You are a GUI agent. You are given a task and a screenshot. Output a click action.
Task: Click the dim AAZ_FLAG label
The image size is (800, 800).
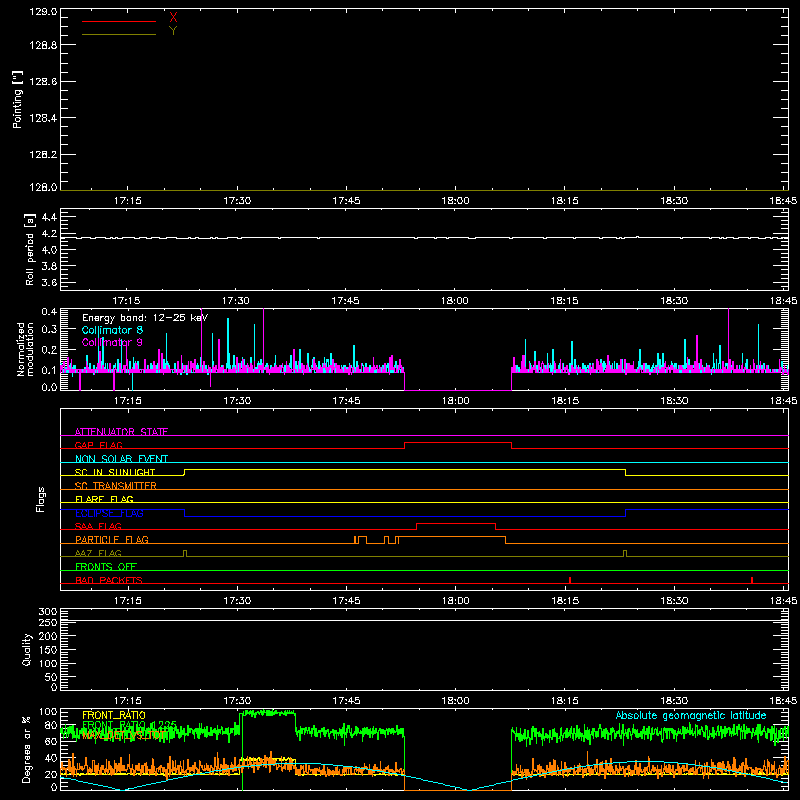pos(98,553)
